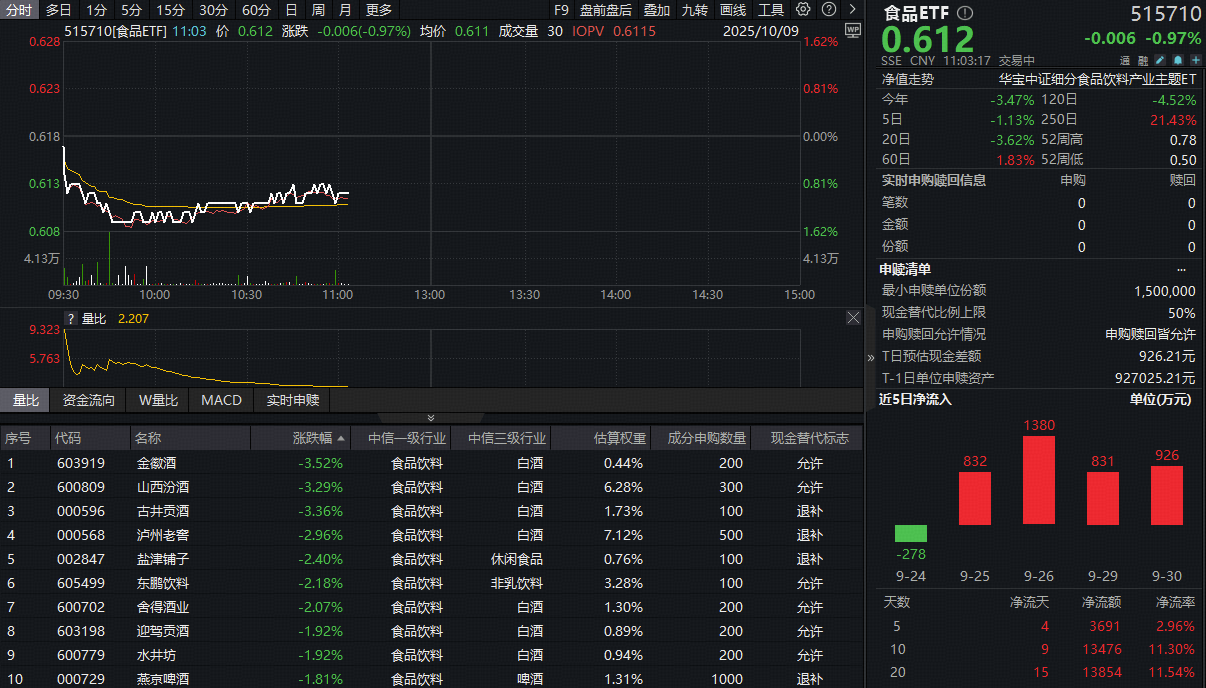Add the ETF via the plus icon
Viewport: 1206px width, 688px height.
(1196, 60)
